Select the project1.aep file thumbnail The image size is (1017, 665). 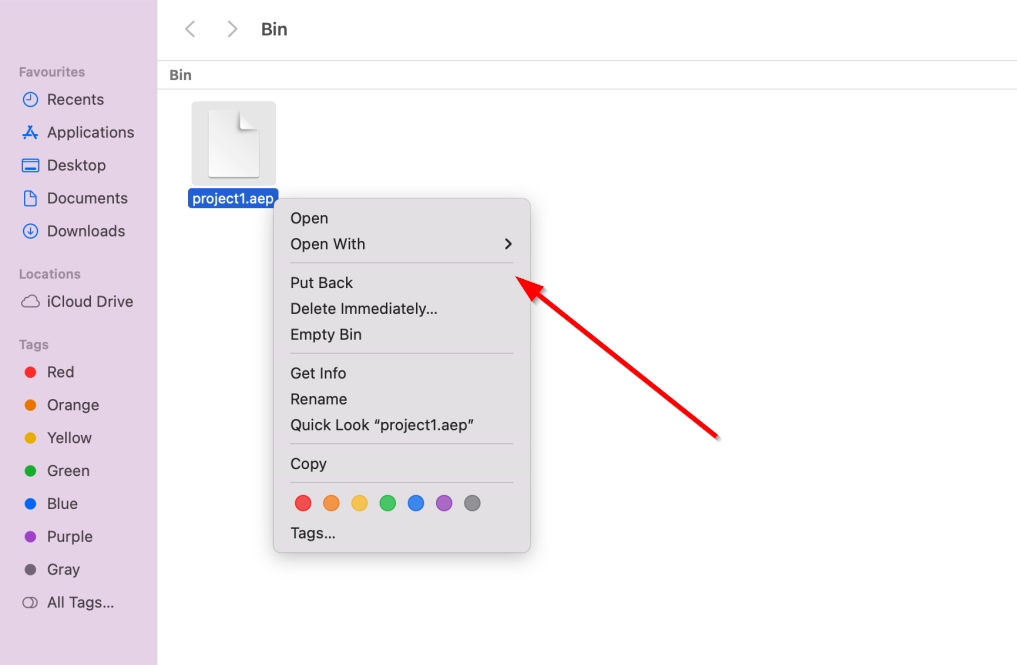click(x=233, y=143)
